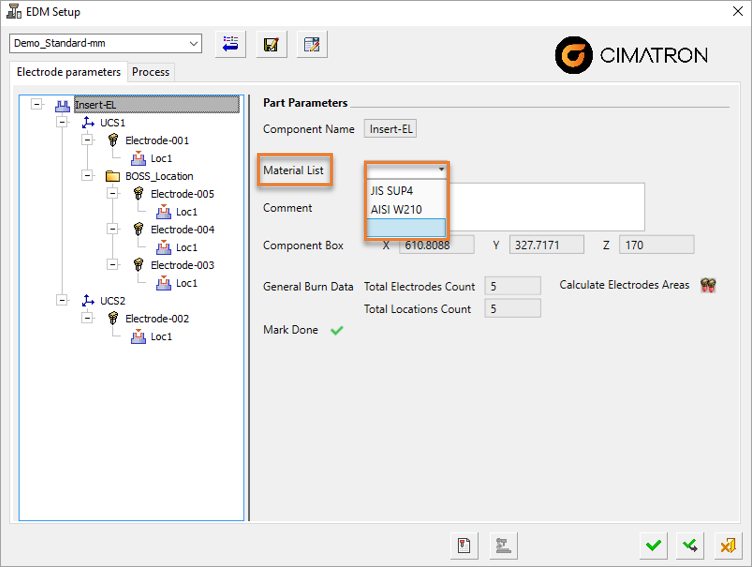Select Electrode-001 in the tree
This screenshot has height=567, width=752.
pos(157,141)
